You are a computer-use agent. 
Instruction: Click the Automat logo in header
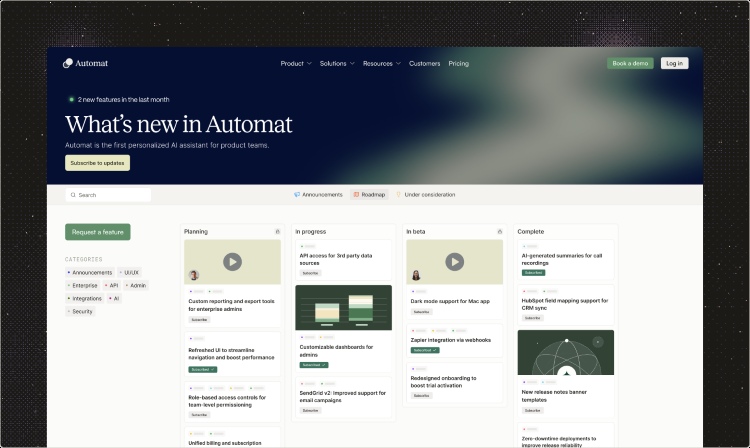coord(85,63)
